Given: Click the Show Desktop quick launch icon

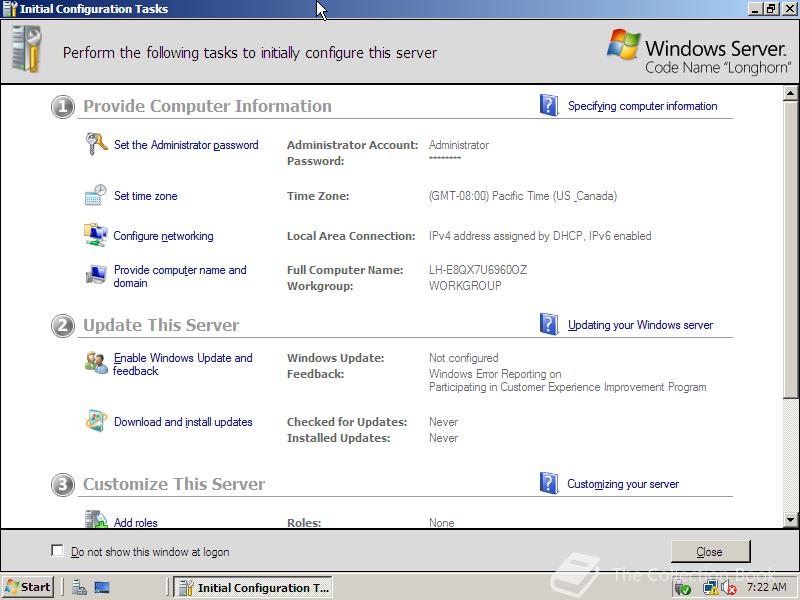Looking at the screenshot, I should click(x=102, y=587).
